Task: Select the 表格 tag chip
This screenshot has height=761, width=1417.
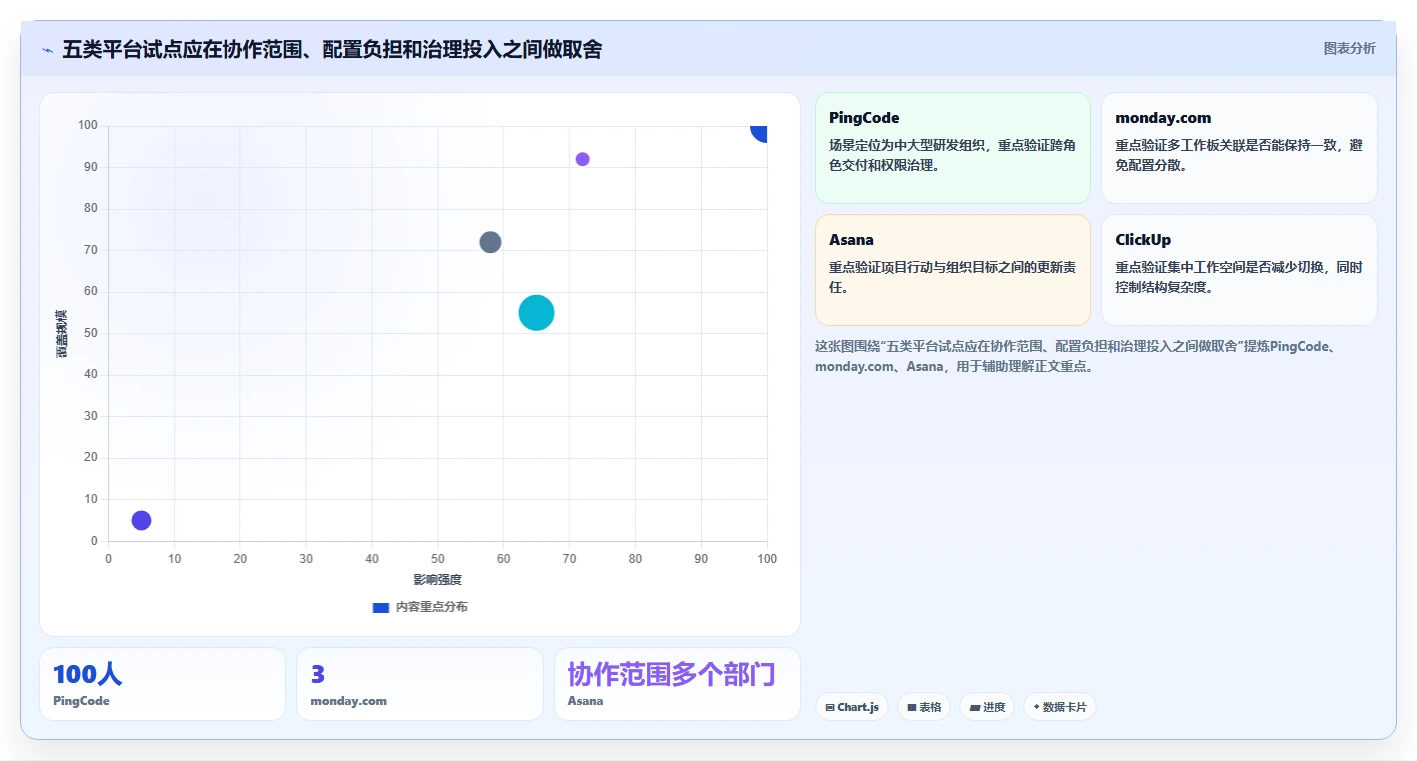Action: coord(924,707)
